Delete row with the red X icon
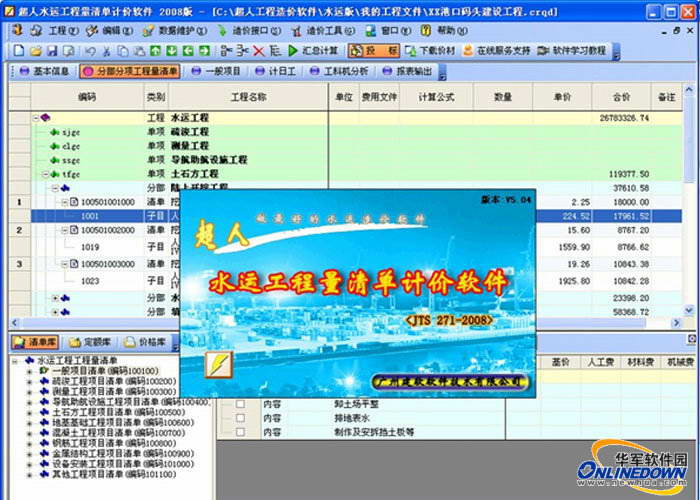Screen dimensions: 700x500 [x=258, y=51]
